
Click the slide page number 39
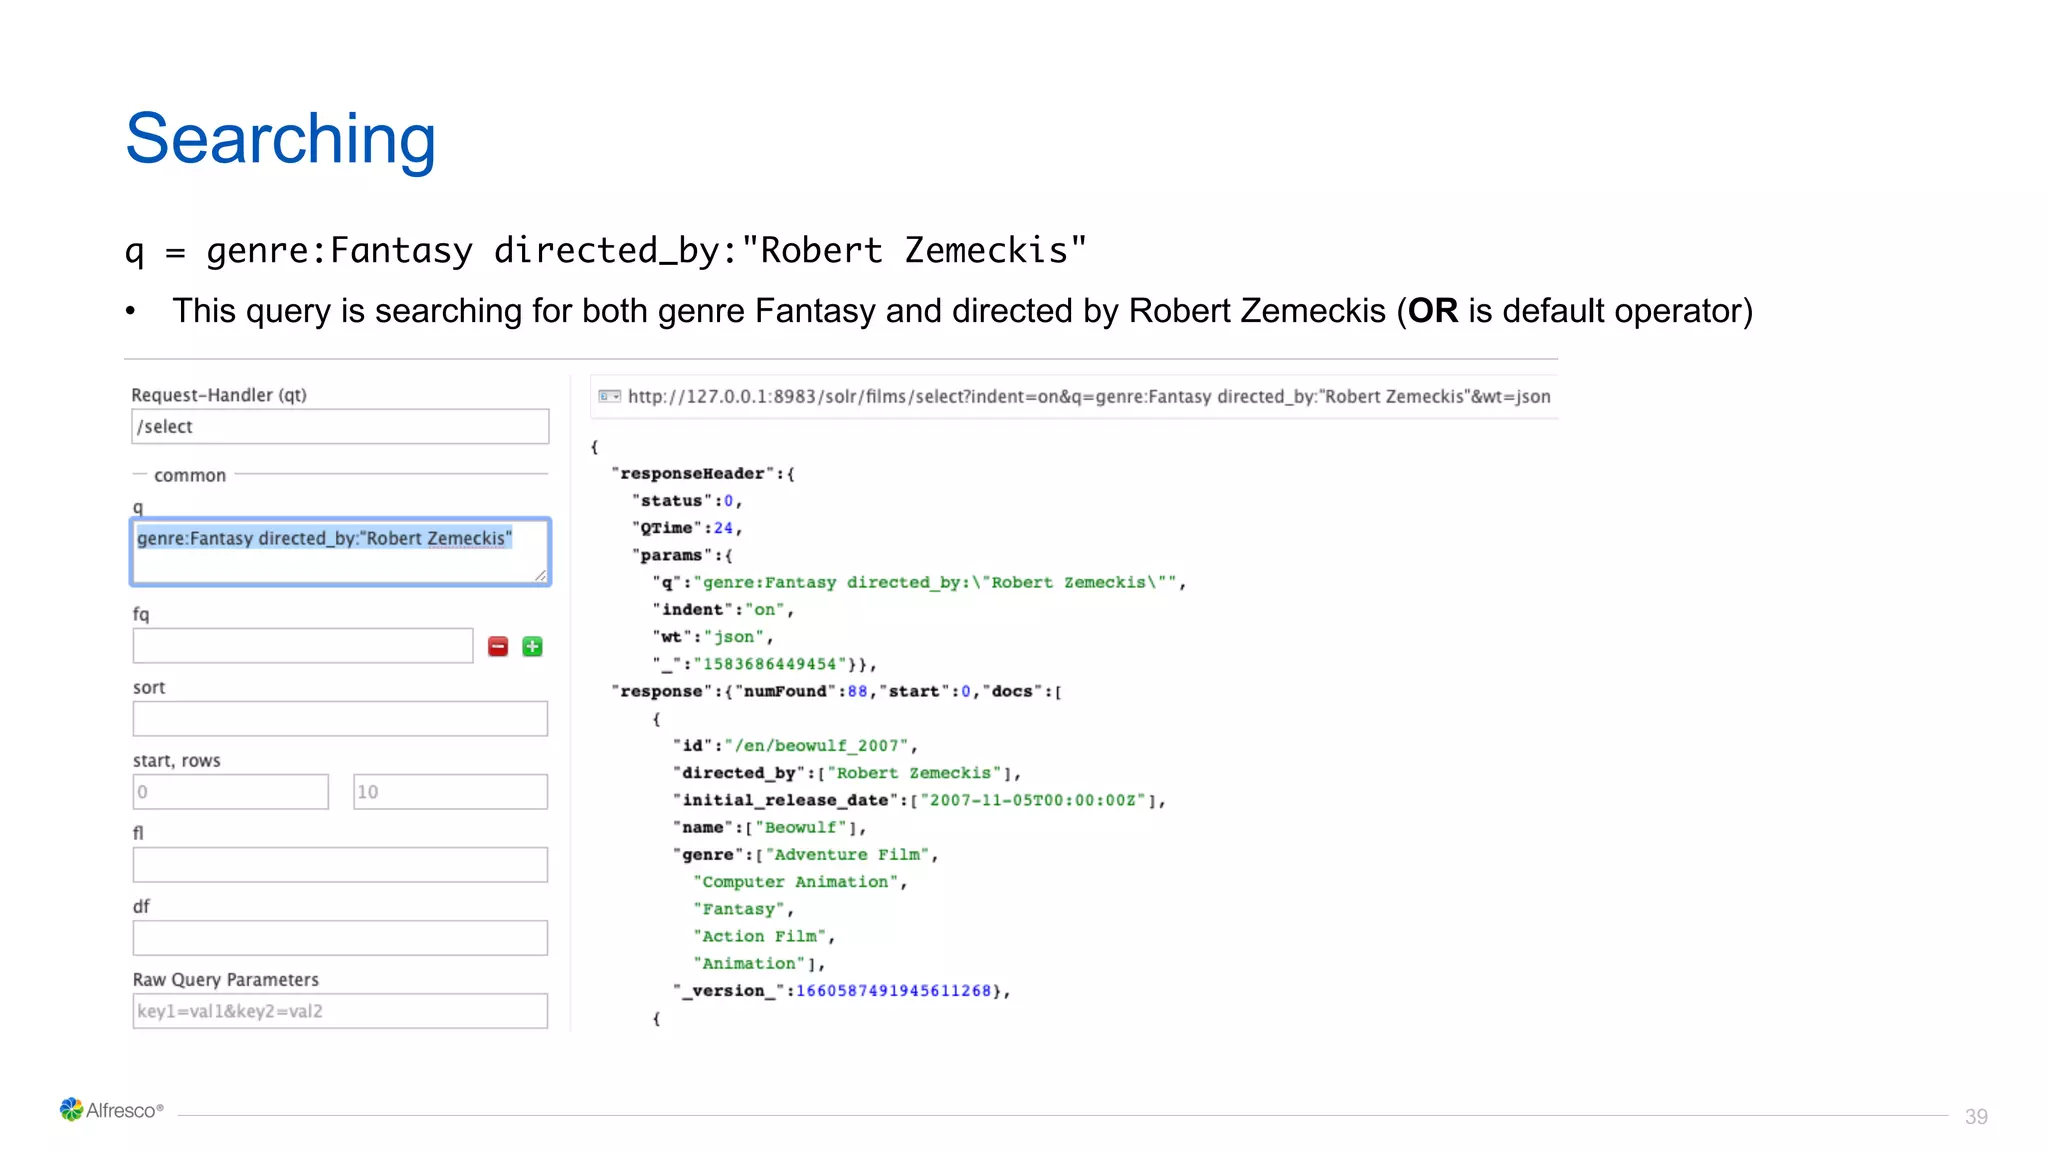[x=1975, y=1117]
